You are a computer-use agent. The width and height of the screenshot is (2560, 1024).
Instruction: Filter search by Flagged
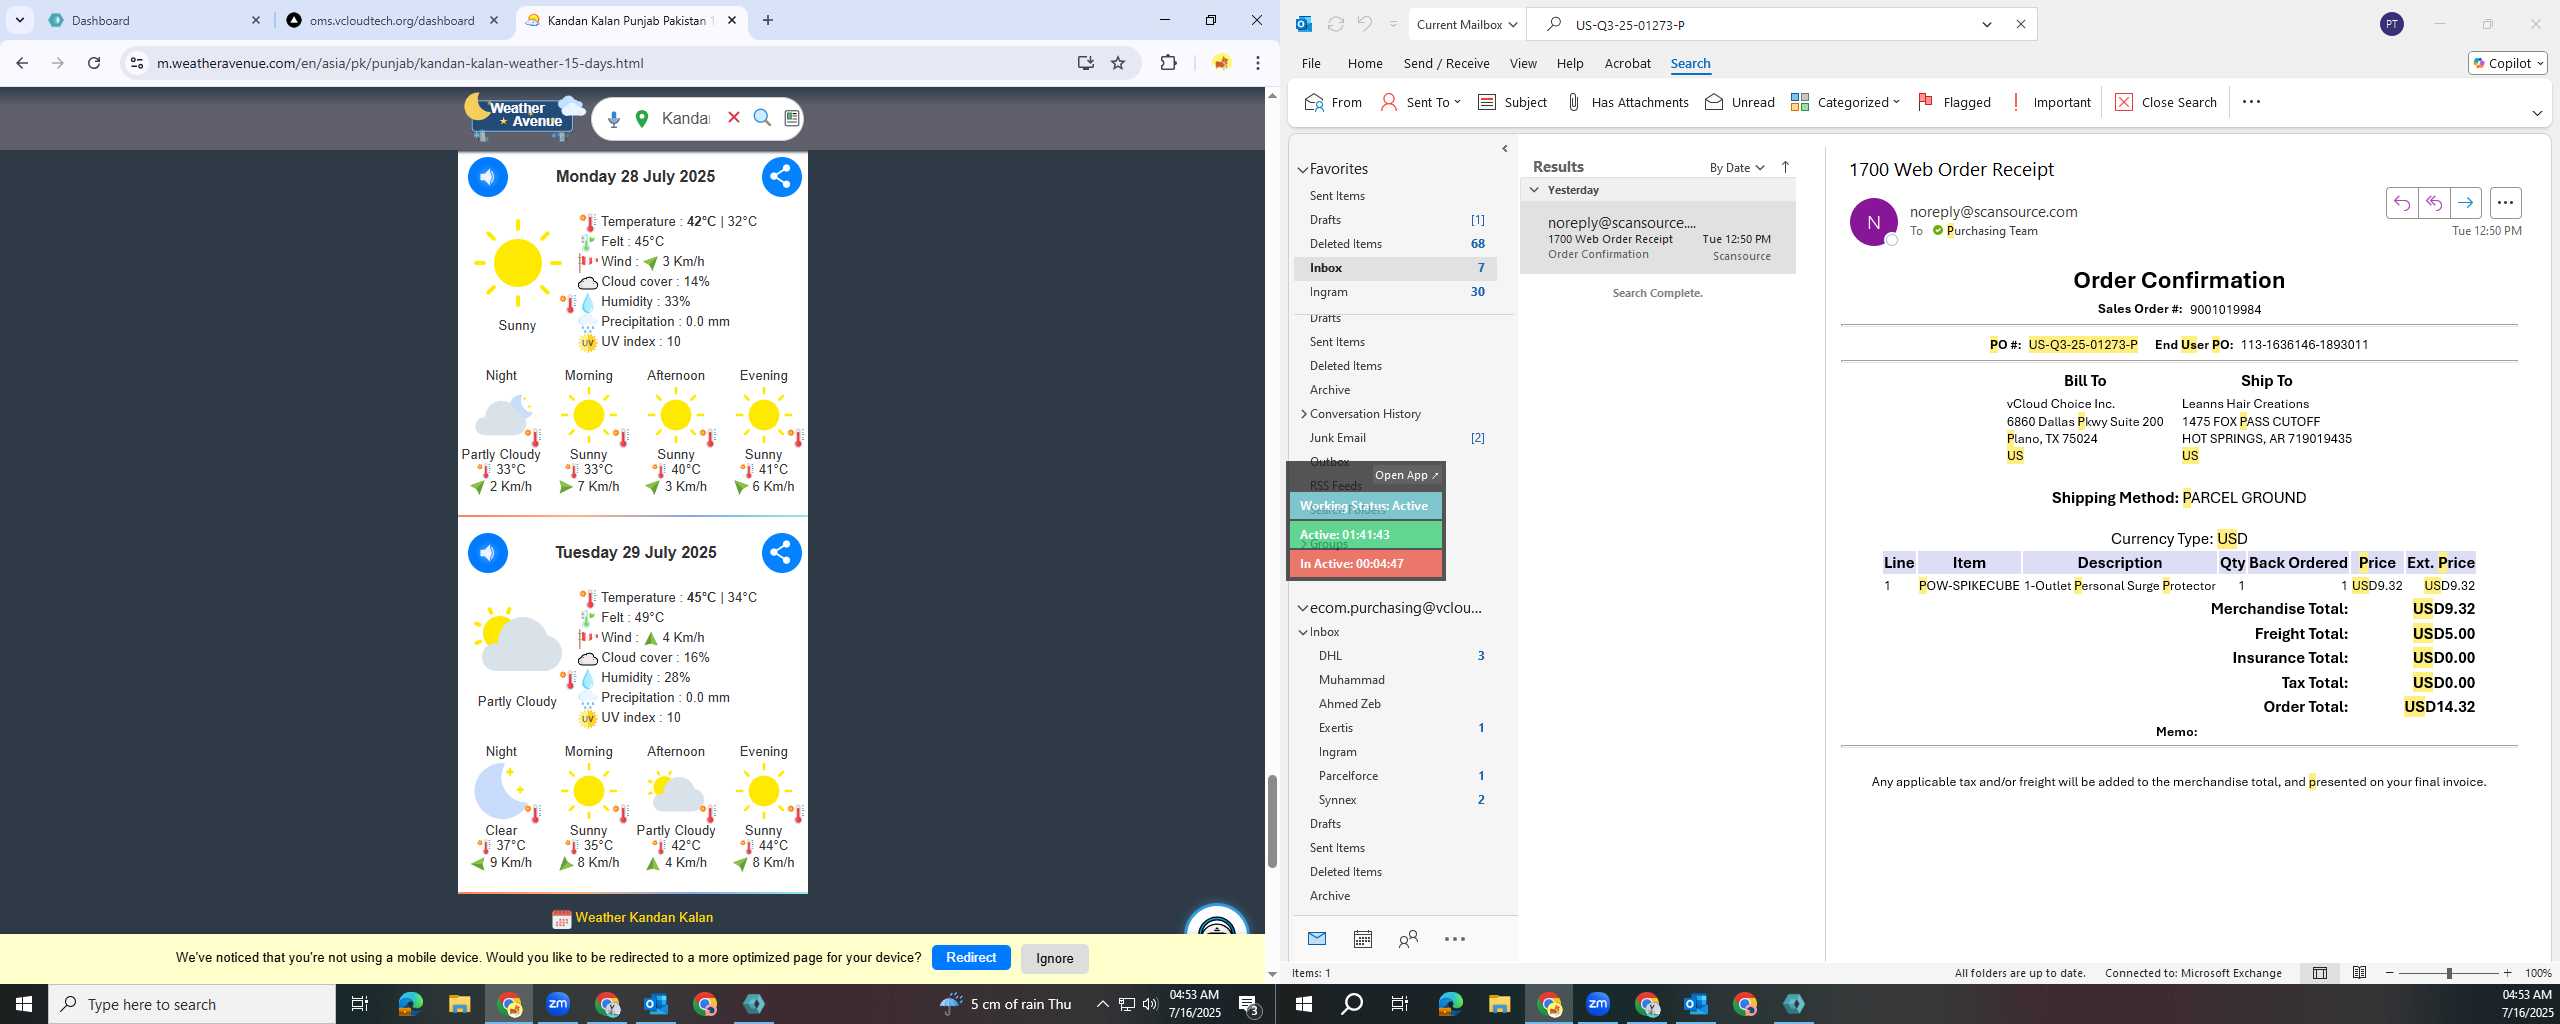(1954, 102)
